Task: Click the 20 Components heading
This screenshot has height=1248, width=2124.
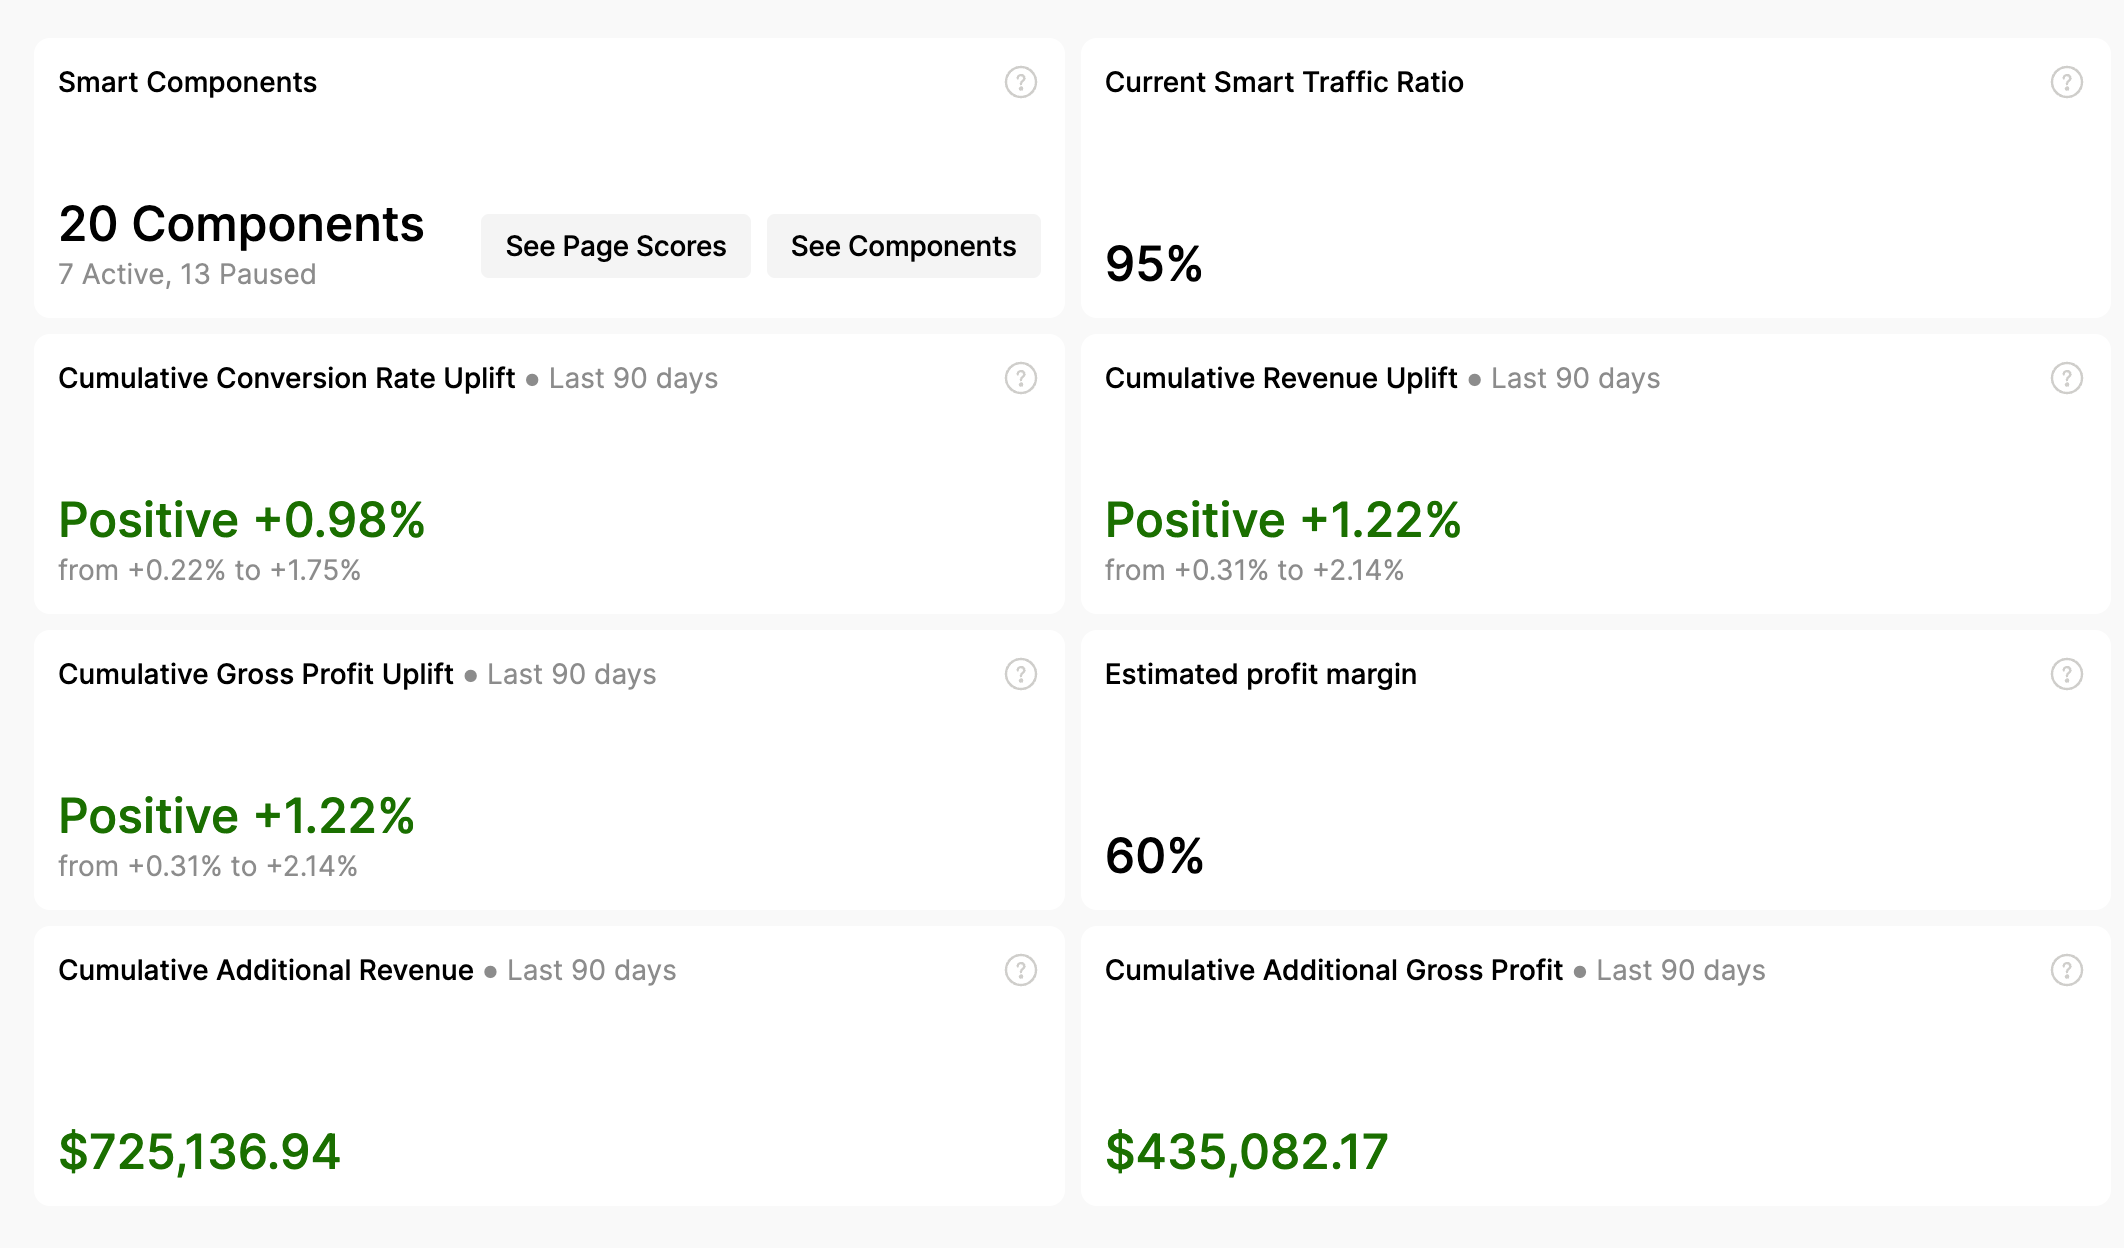Action: pyautogui.click(x=241, y=224)
